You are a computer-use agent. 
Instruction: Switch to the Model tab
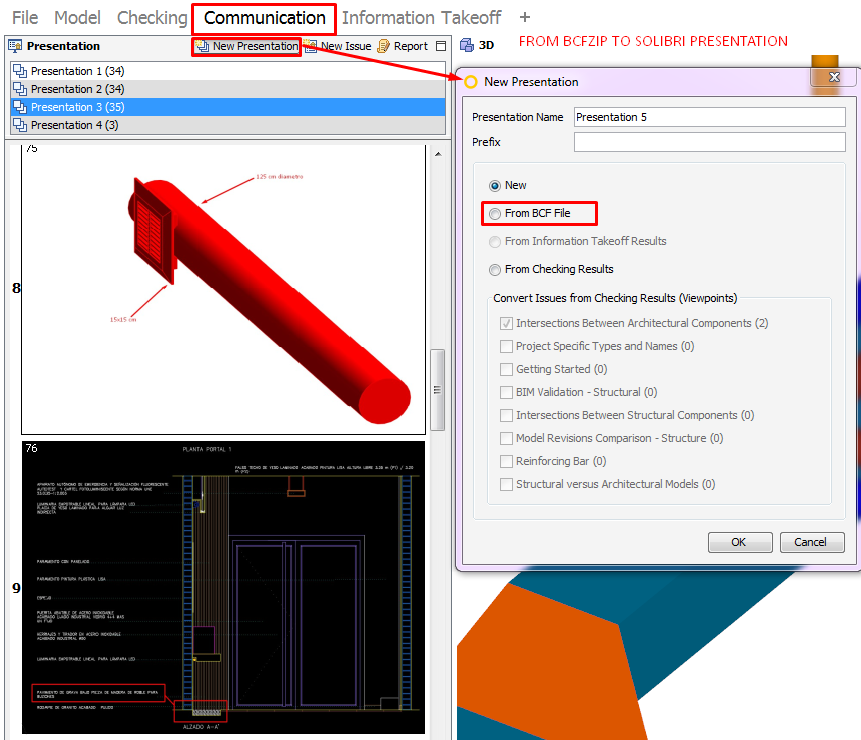tap(77, 18)
